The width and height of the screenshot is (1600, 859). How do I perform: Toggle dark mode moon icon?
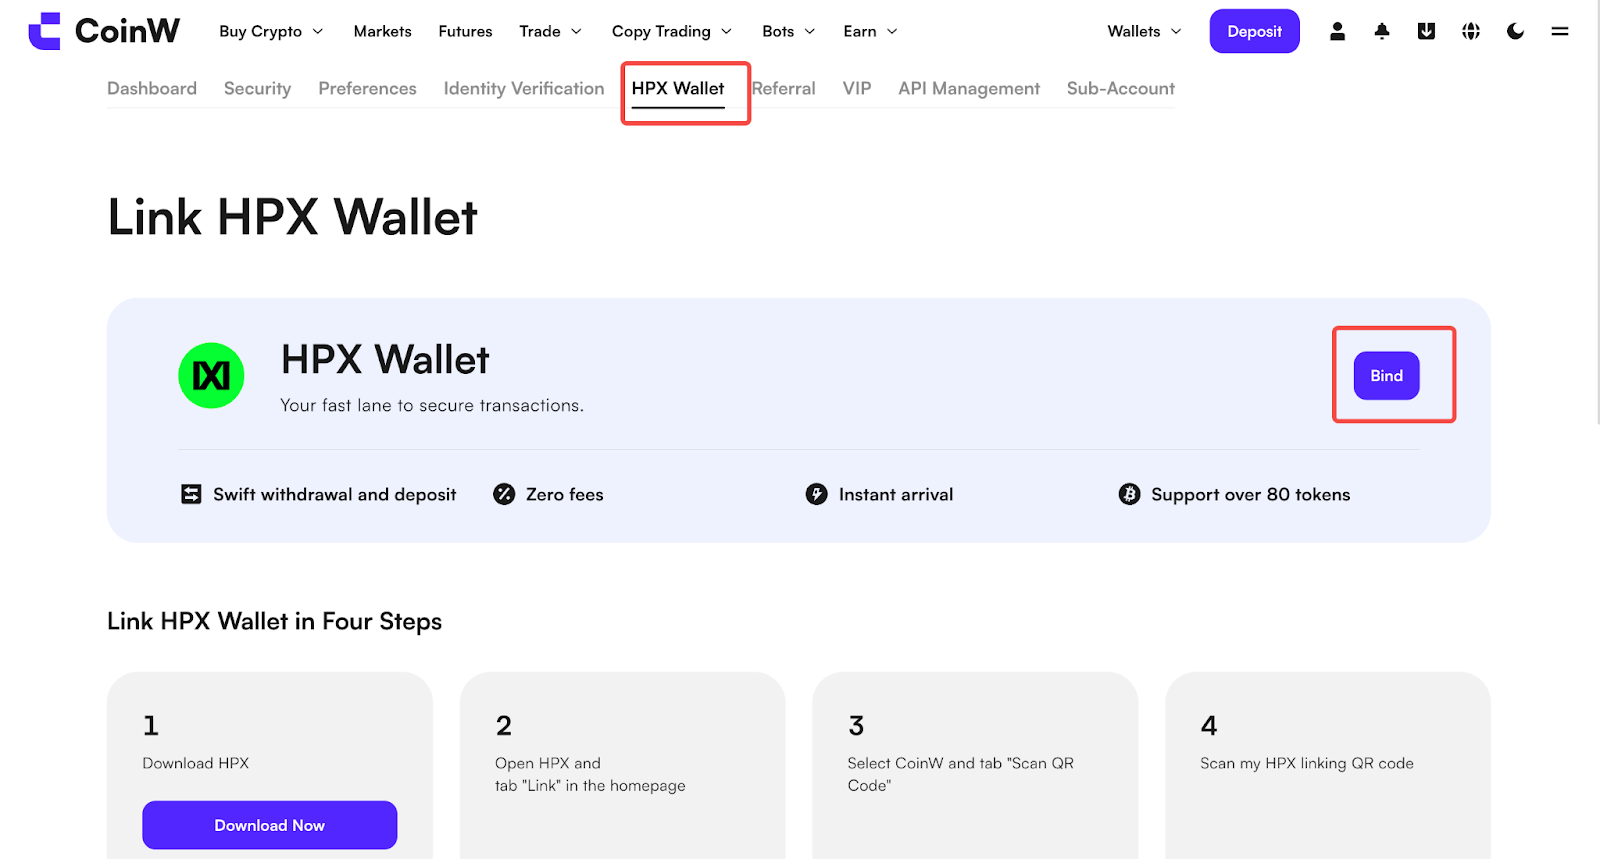[x=1515, y=31]
